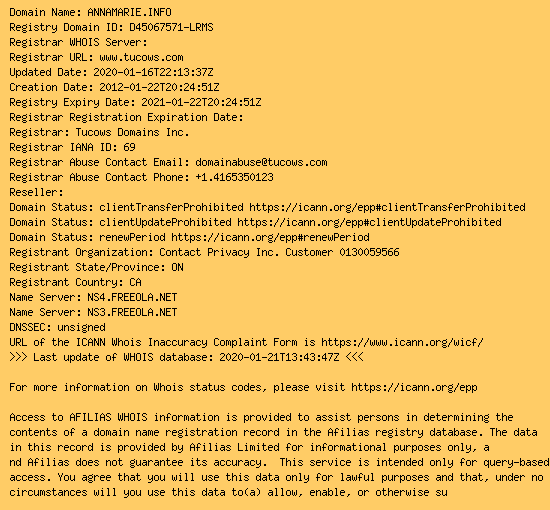This screenshot has height=510, width=550.
Task: Open the icann.org/epp#clientUpdateProhibited link
Action: 369,222
